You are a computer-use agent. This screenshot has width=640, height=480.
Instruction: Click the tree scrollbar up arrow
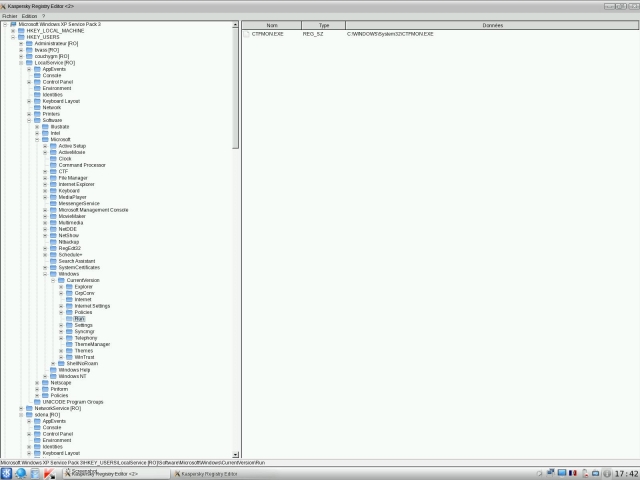pos(236,25)
